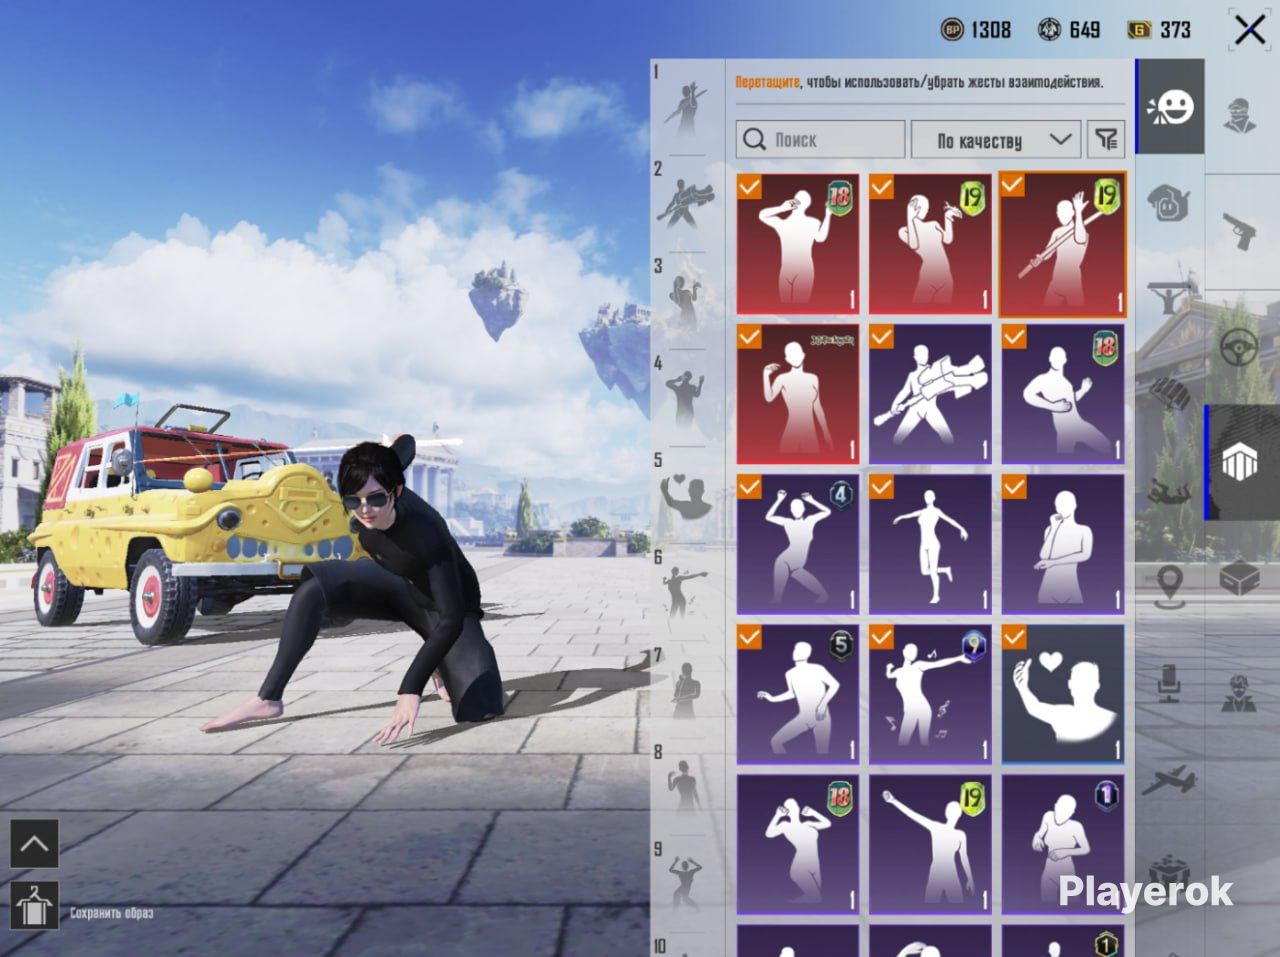Select the highlighted inventory crate tab
The image size is (1280, 957).
[1241, 463]
